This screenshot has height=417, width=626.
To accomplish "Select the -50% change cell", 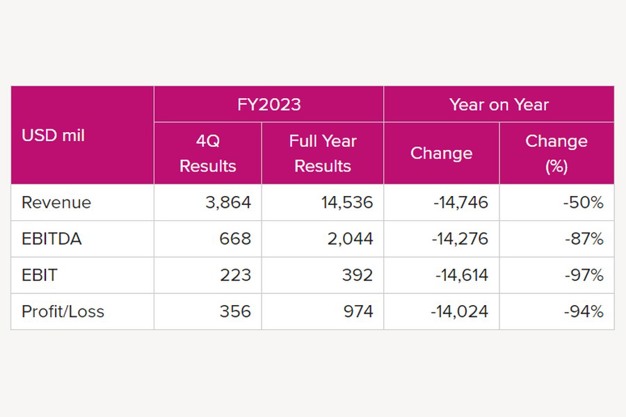I will [x=582, y=202].
